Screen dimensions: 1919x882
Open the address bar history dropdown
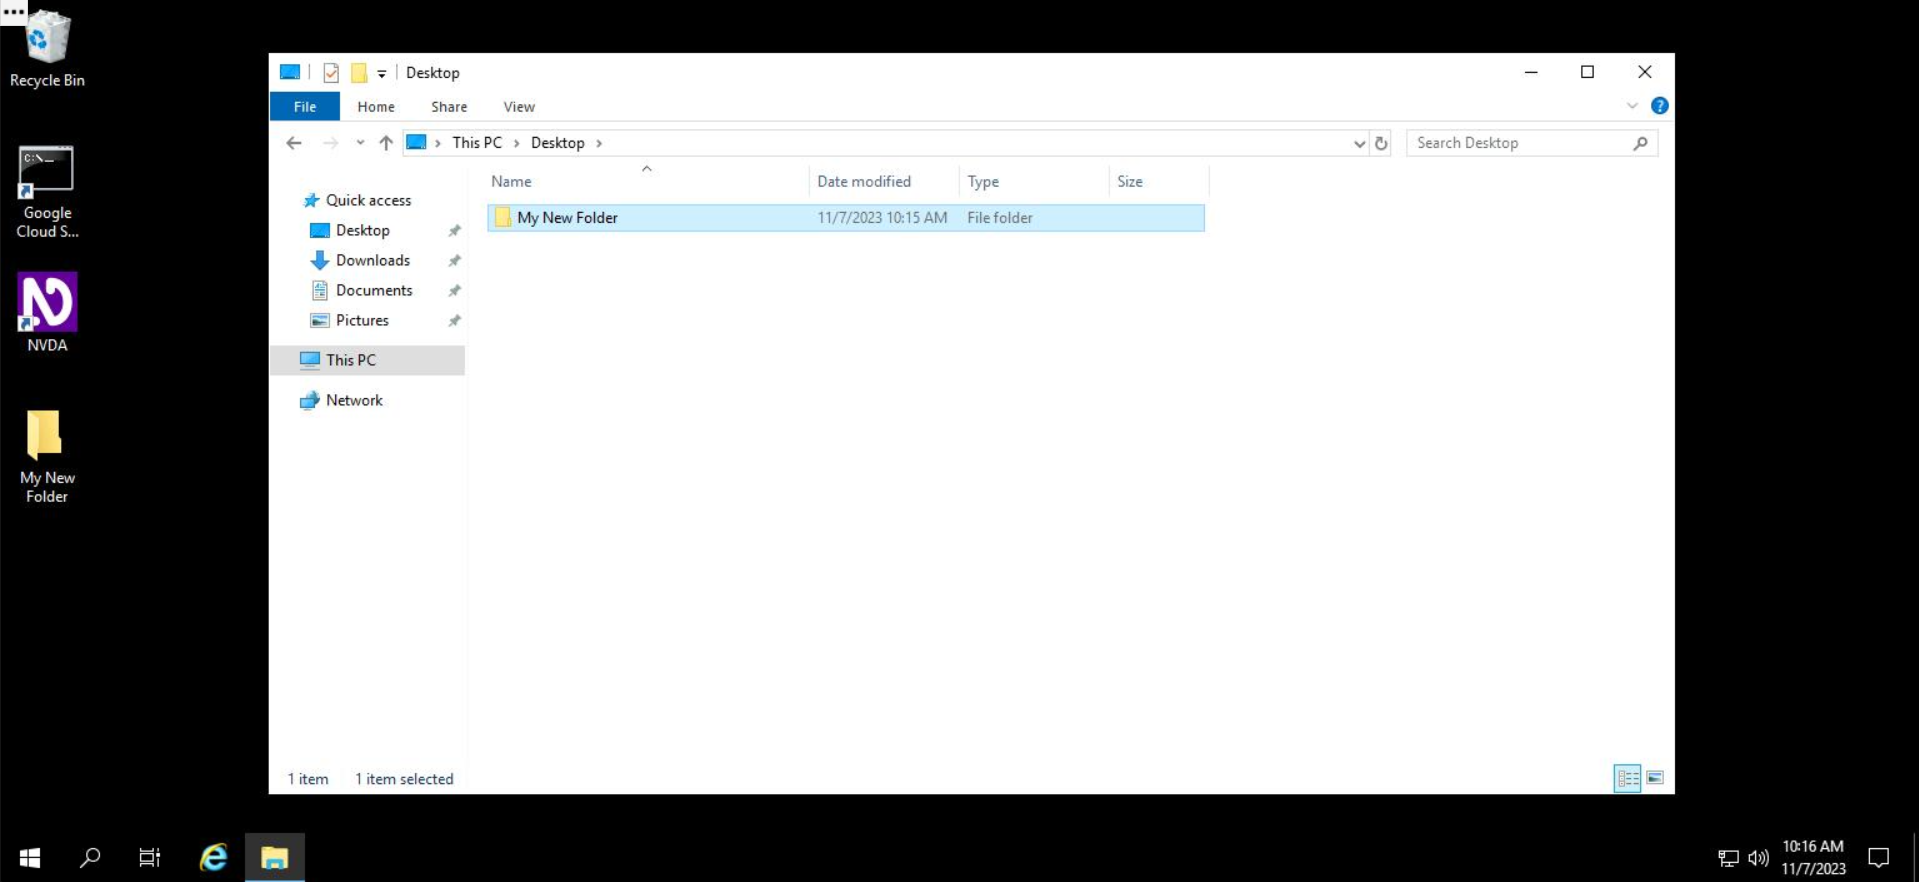coord(1359,143)
